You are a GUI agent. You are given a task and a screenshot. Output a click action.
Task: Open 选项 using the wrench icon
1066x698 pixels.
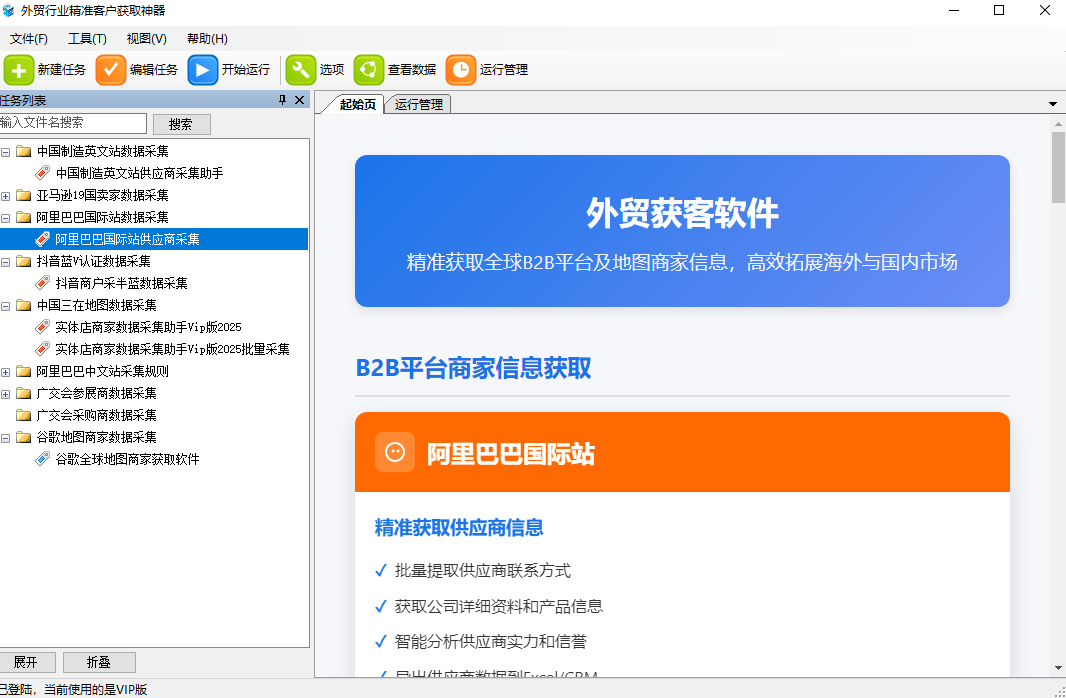[301, 70]
